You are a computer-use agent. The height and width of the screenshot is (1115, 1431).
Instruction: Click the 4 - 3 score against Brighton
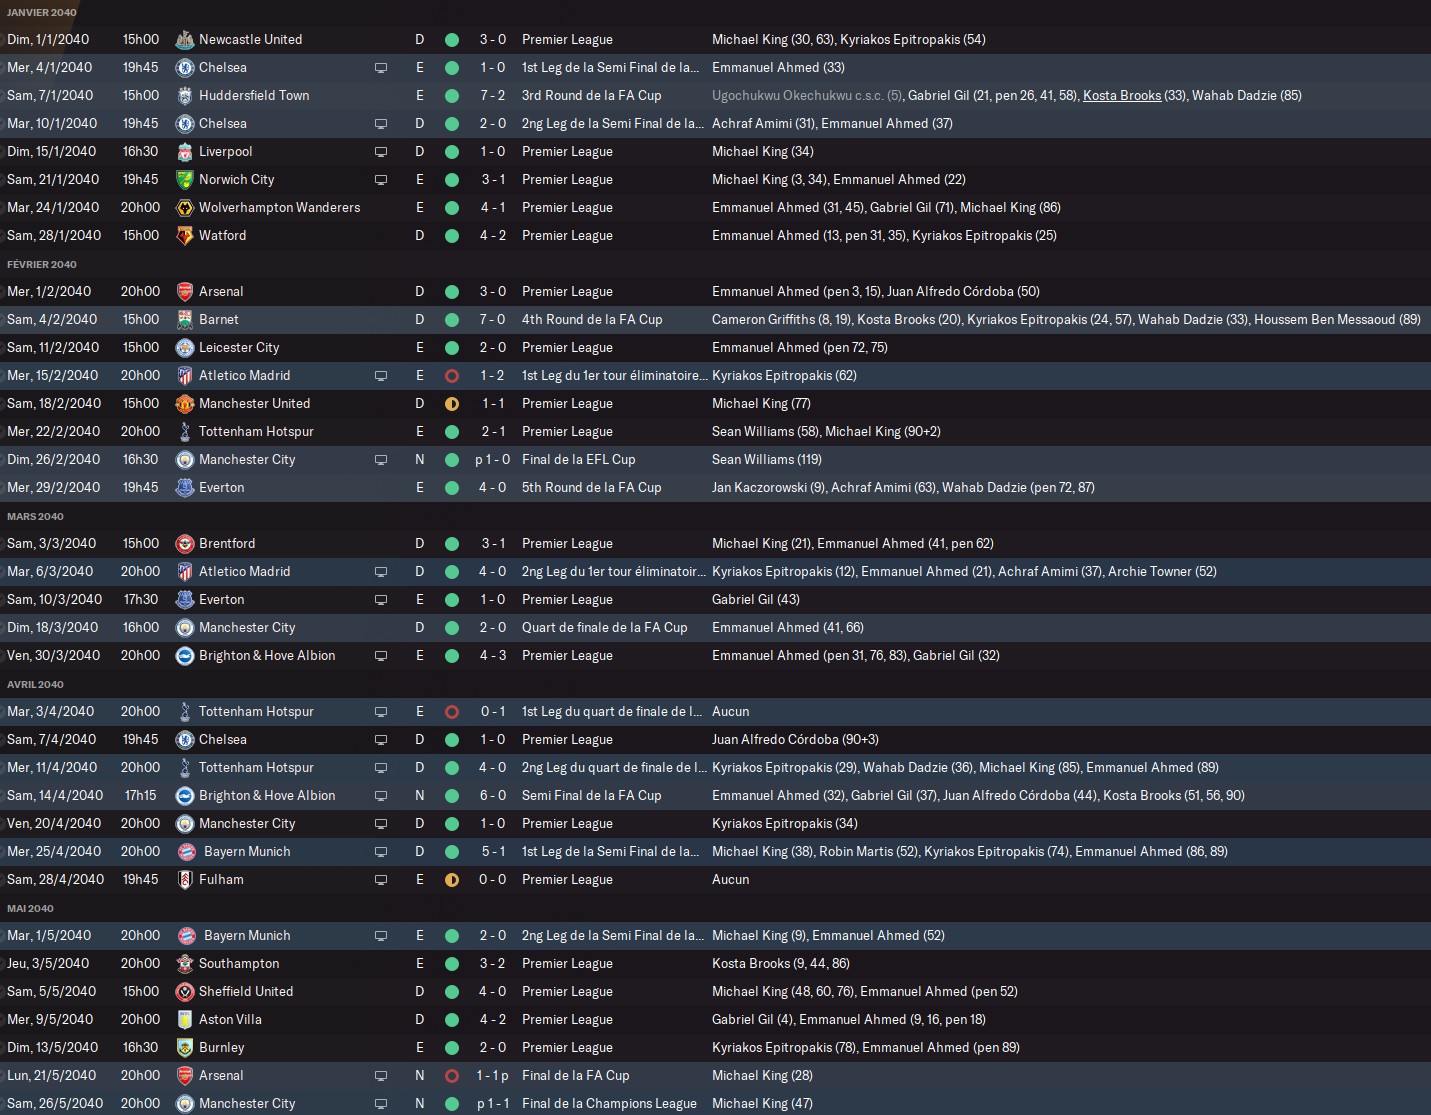pyautogui.click(x=492, y=656)
